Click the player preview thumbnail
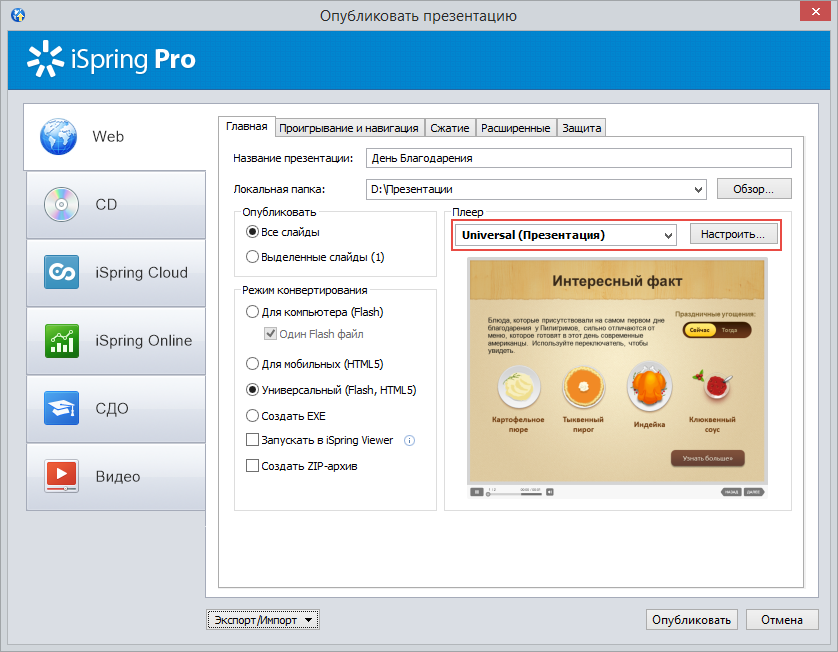This screenshot has height=652, width=838. pos(617,378)
